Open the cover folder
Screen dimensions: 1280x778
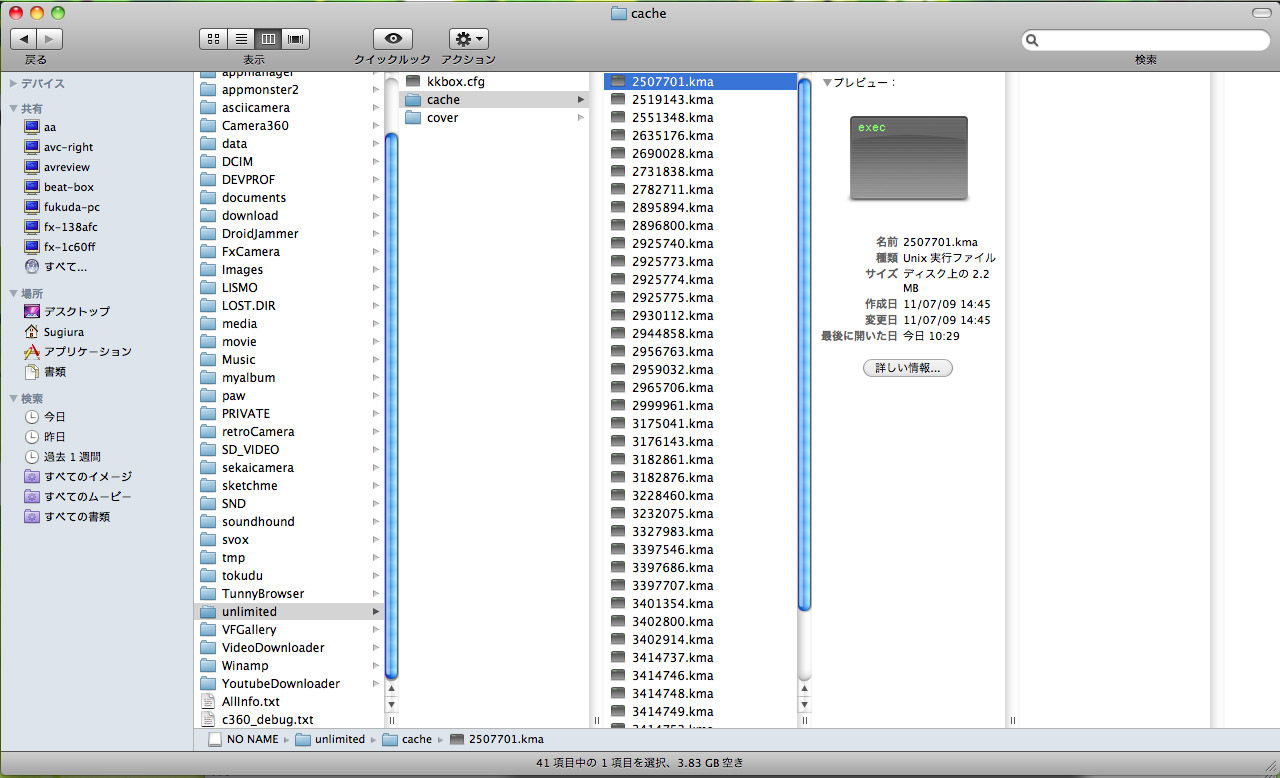pos(442,118)
